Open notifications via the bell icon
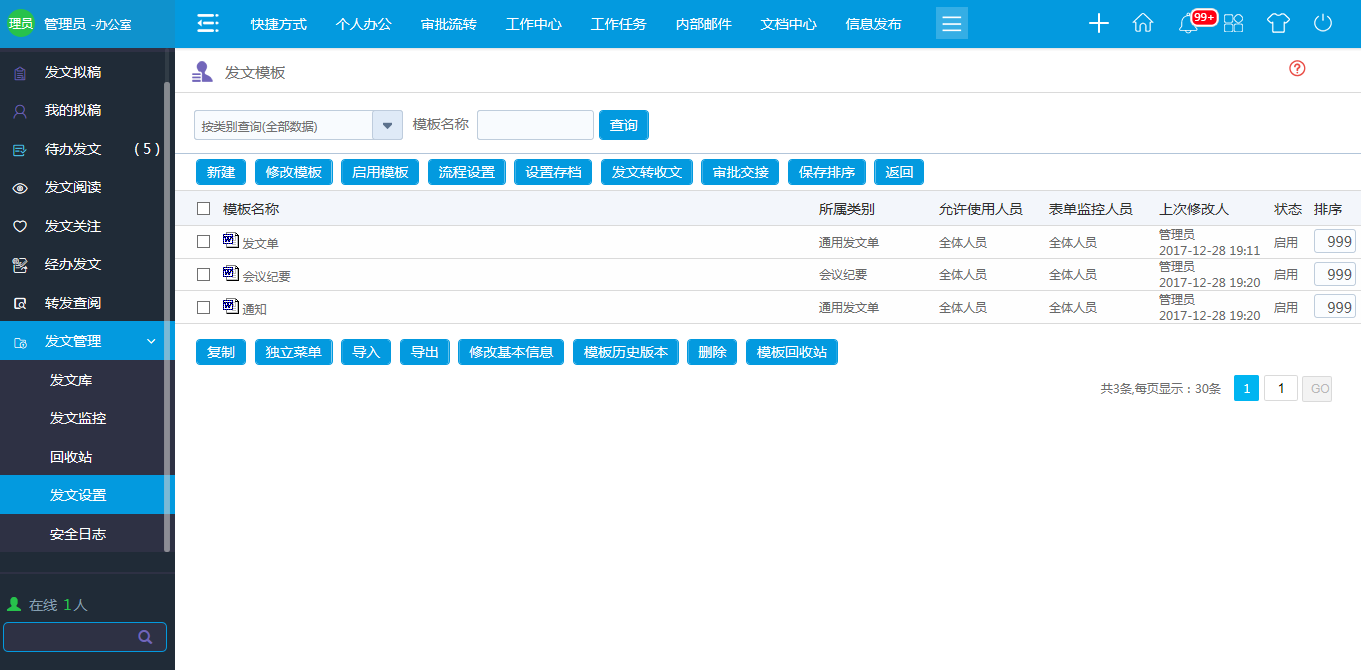The height and width of the screenshot is (670, 1361). [x=1188, y=22]
